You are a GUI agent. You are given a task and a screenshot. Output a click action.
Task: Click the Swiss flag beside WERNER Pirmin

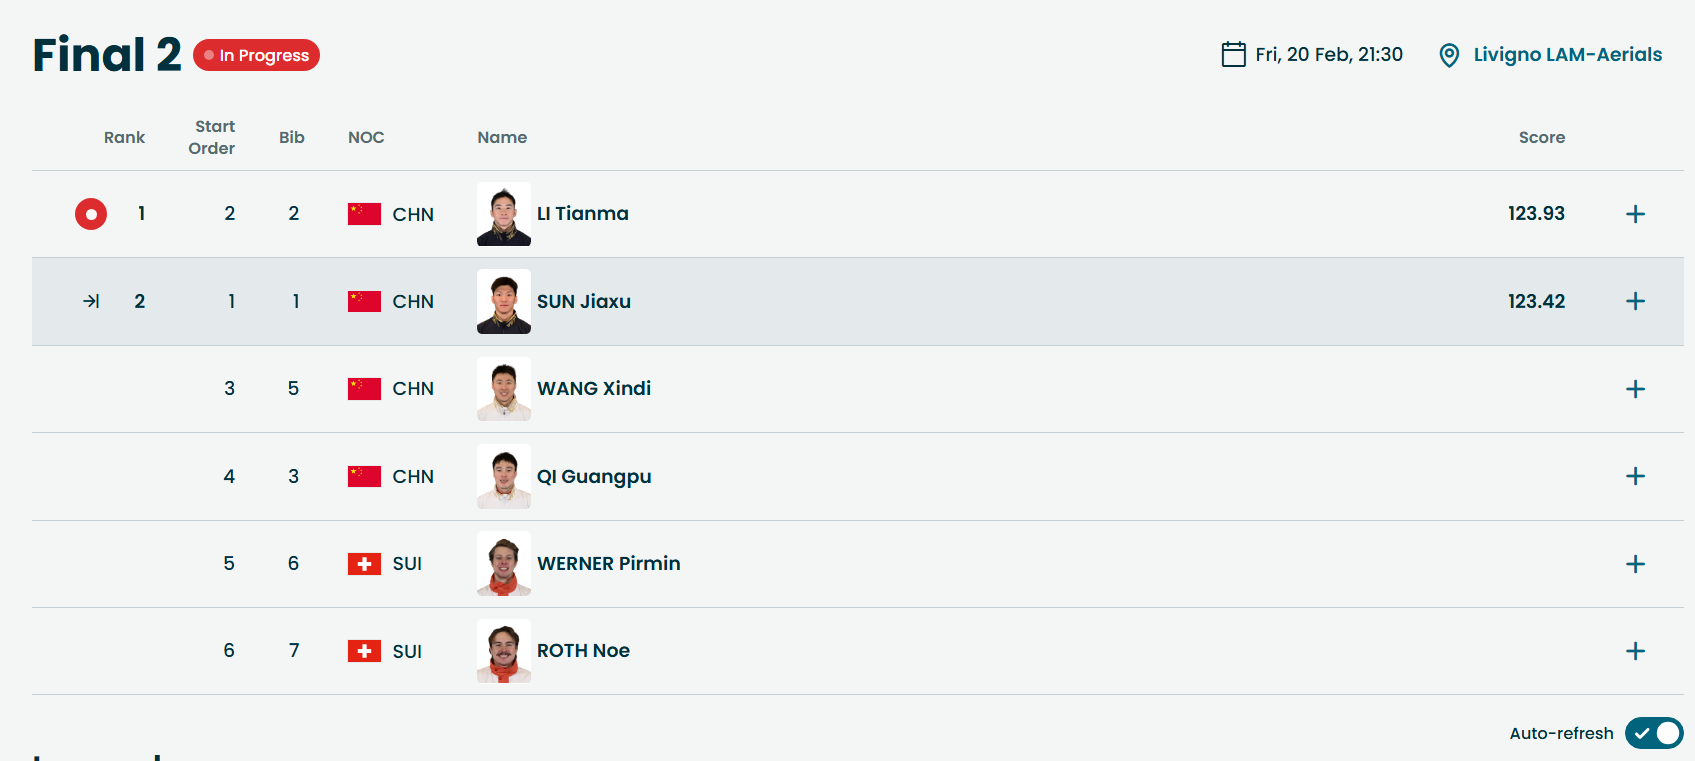364,564
